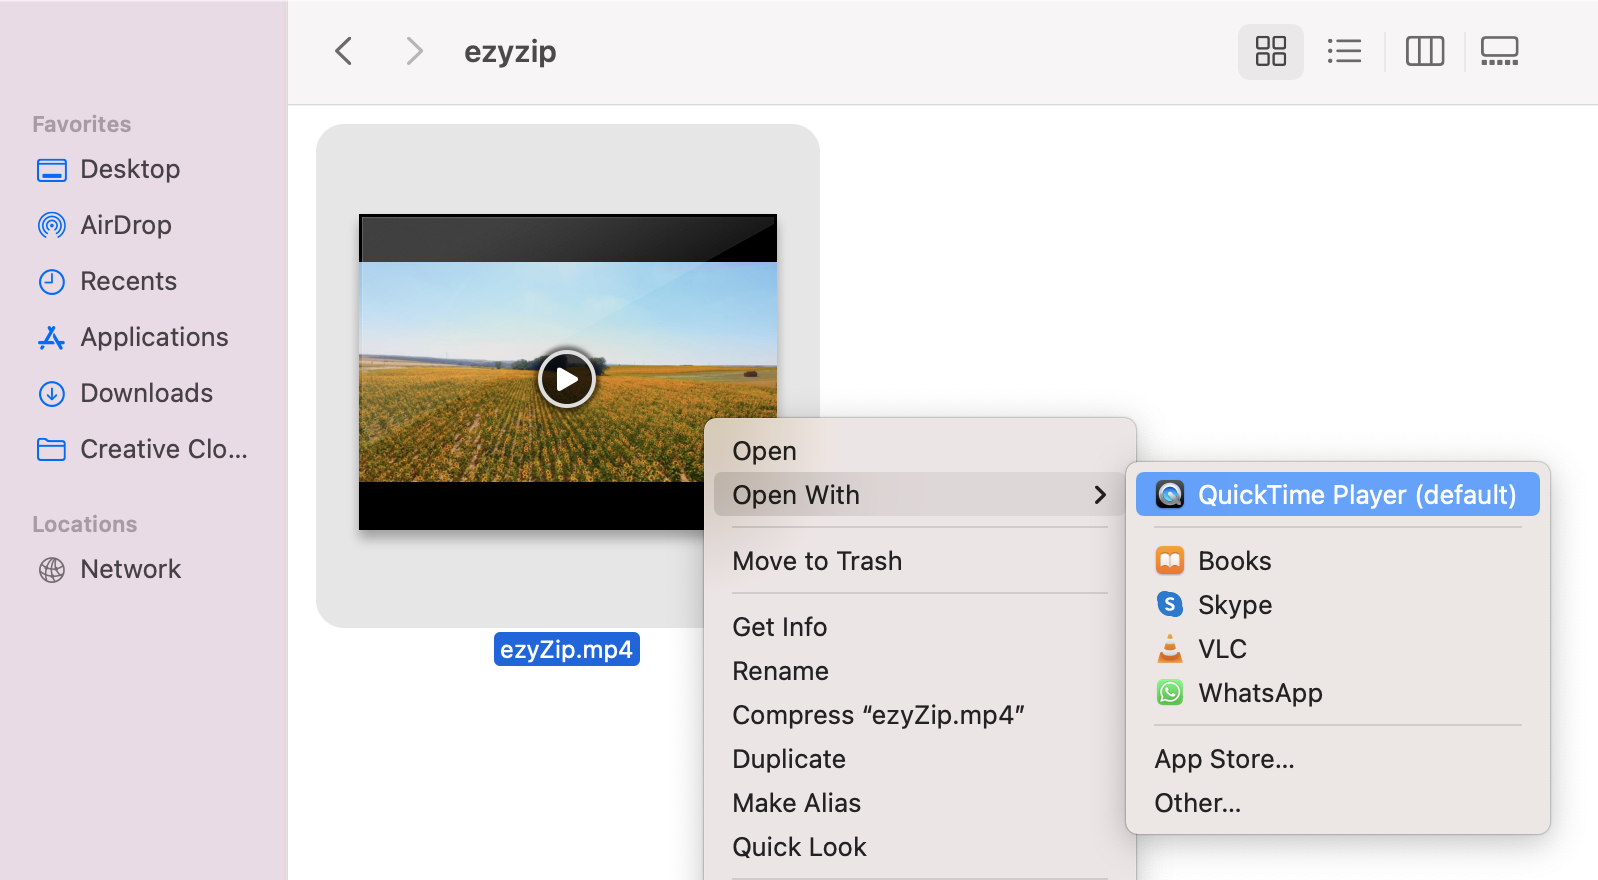The height and width of the screenshot is (880, 1598).
Task: Choose Skype from Open With submenu
Action: click(x=1234, y=605)
